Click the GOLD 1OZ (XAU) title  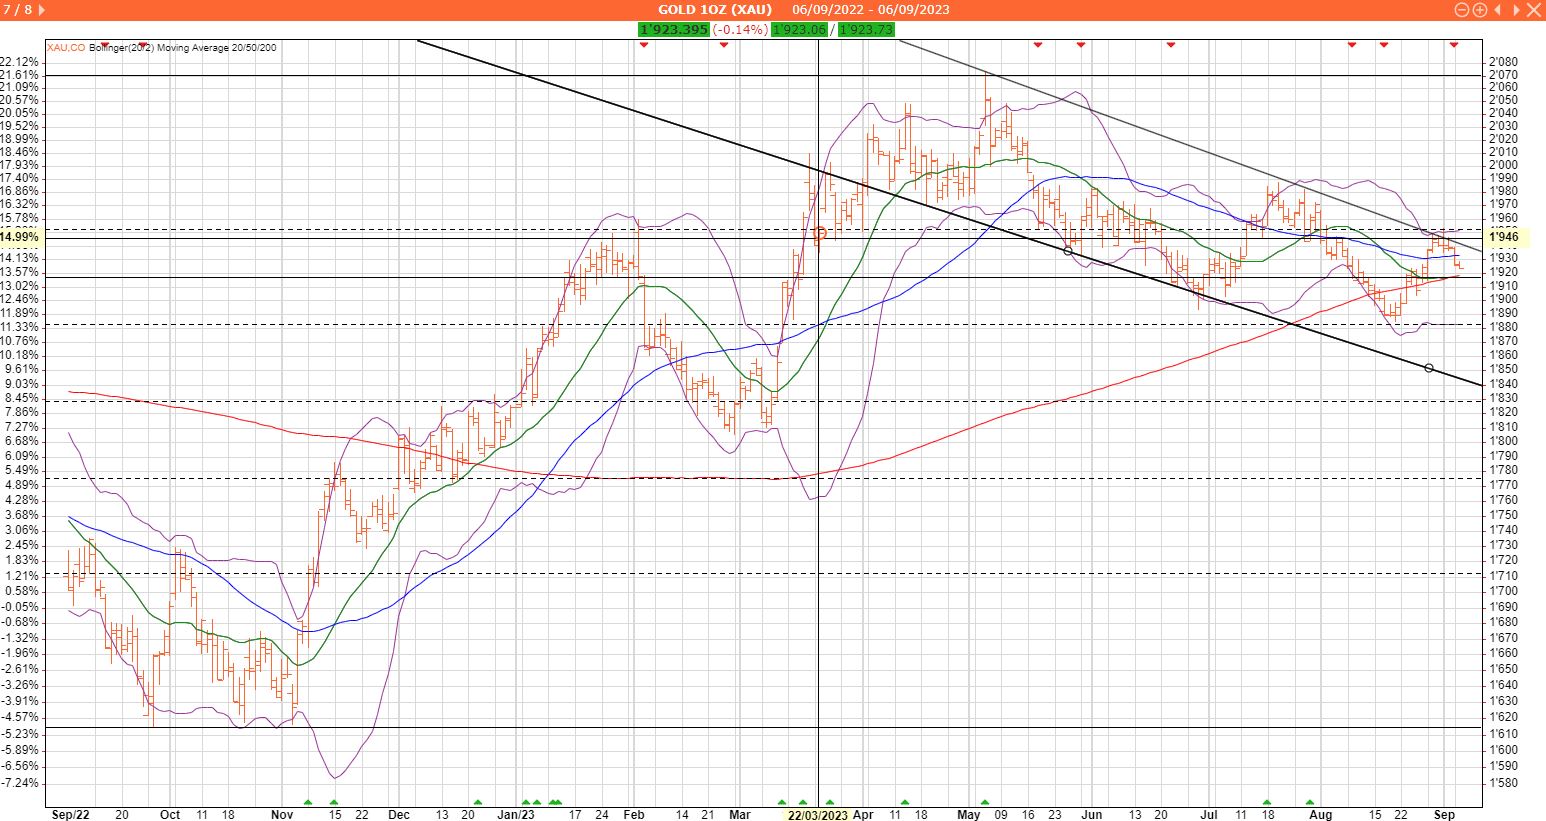(x=714, y=10)
